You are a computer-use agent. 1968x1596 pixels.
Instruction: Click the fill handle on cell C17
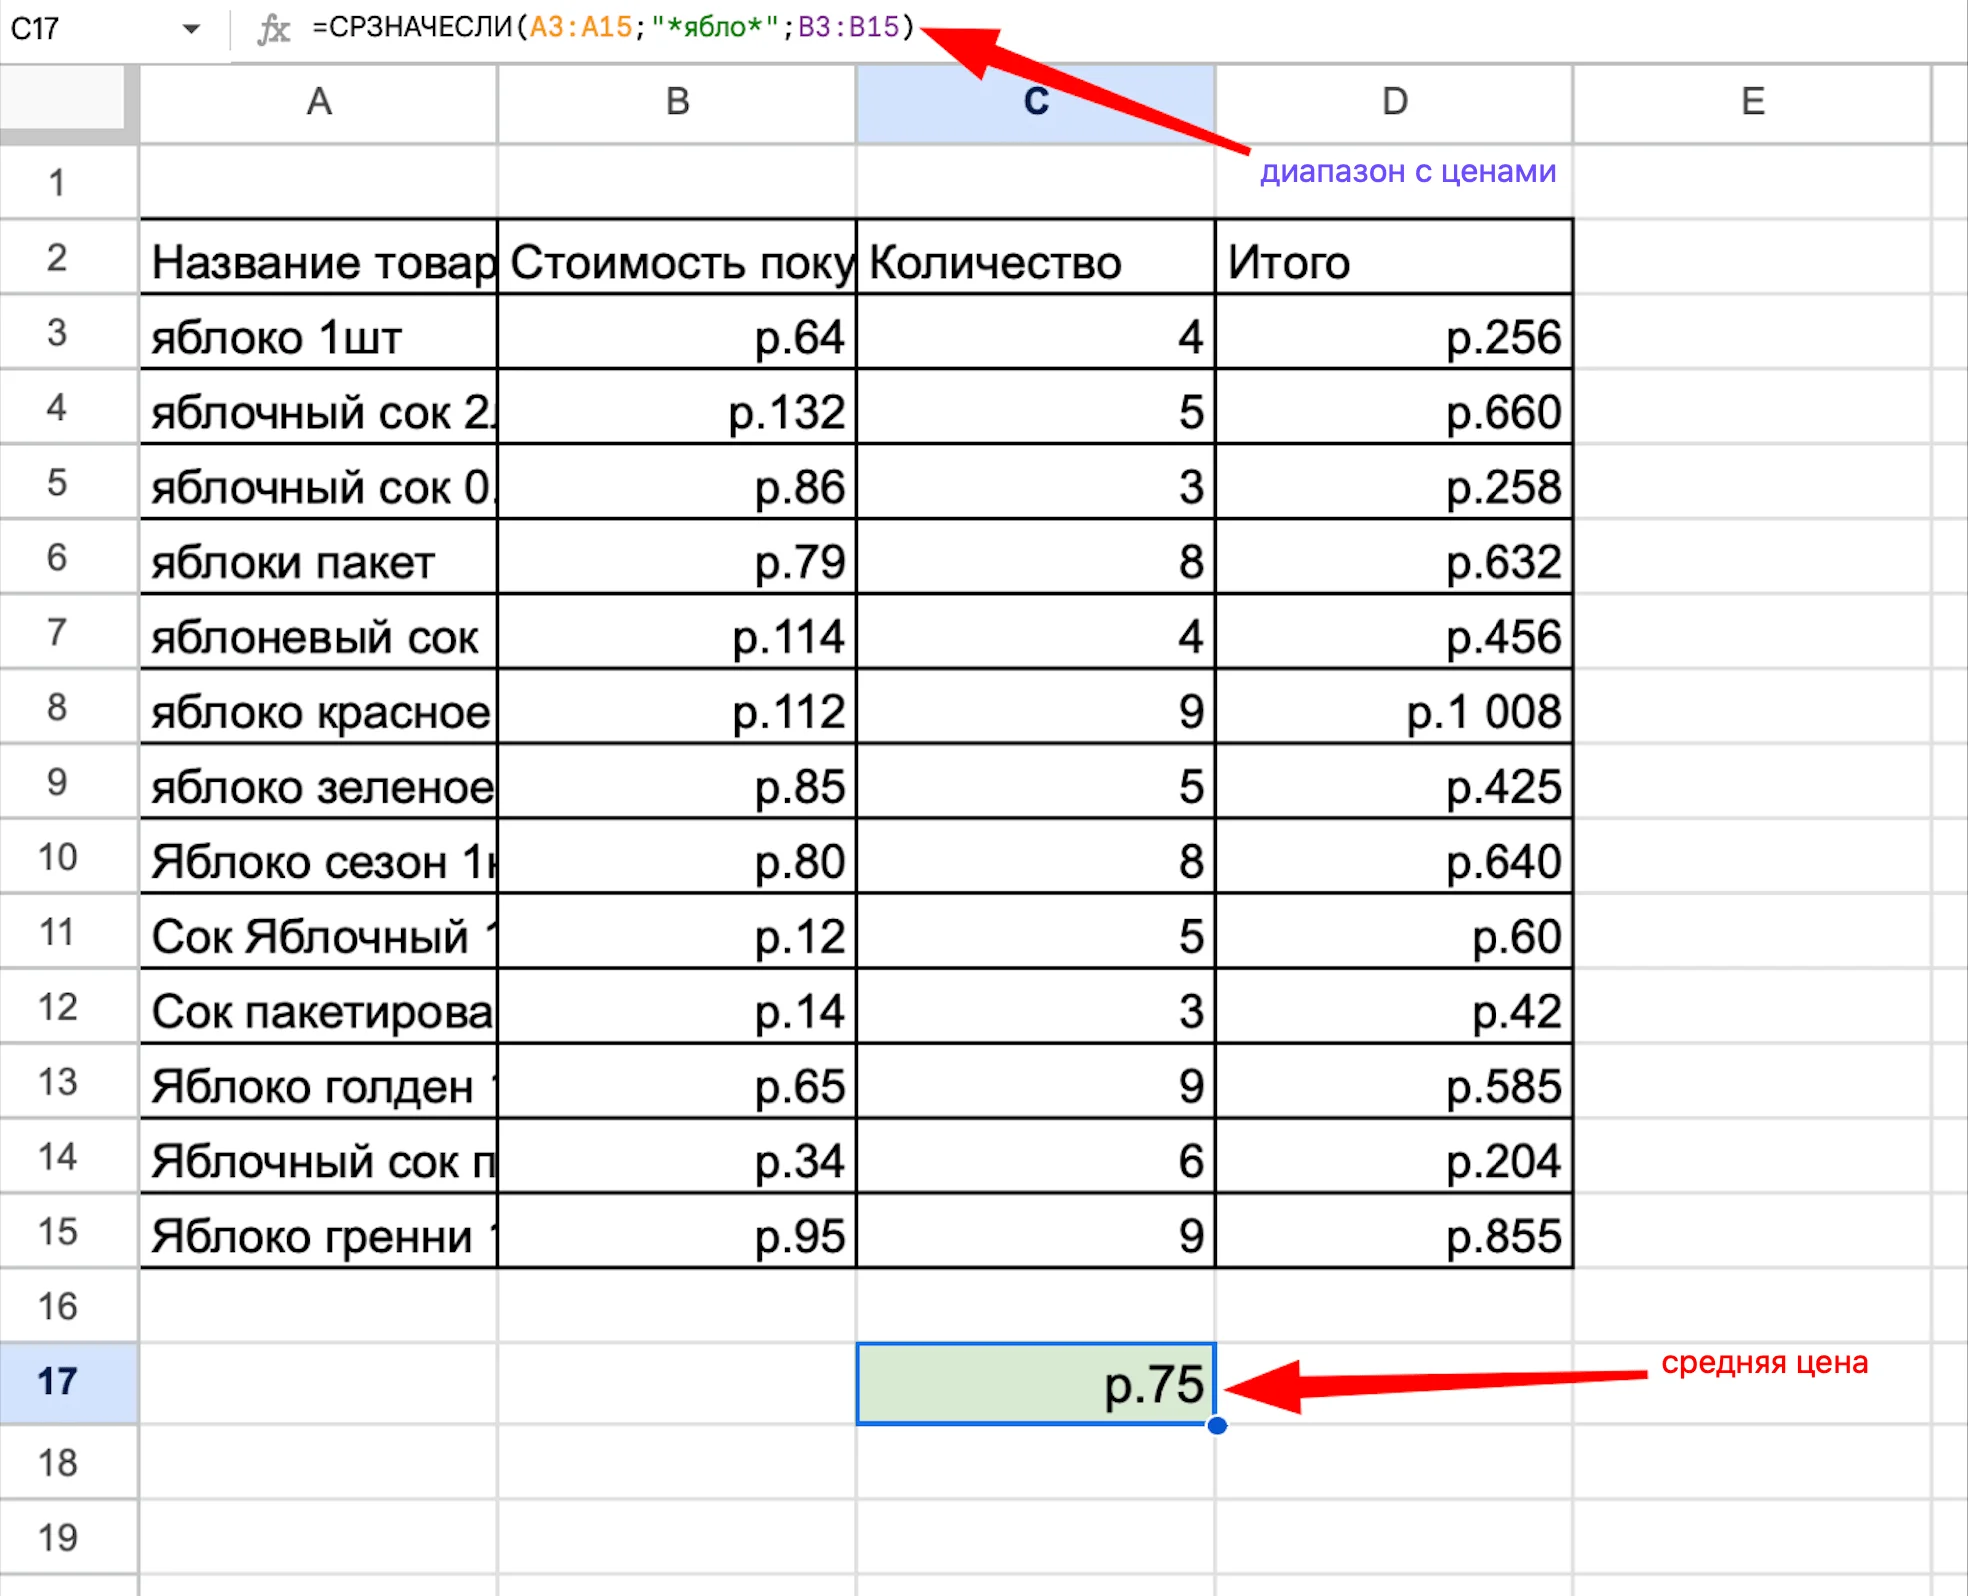(1216, 1425)
